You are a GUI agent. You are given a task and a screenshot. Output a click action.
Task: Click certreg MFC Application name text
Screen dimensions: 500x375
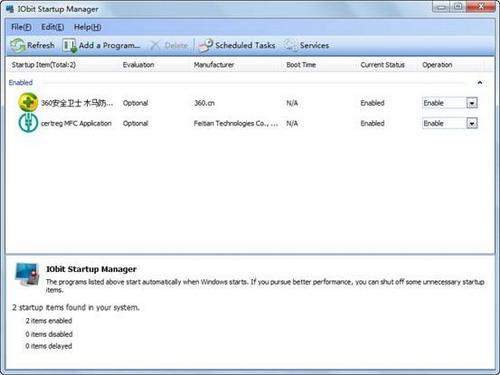[x=76, y=124]
